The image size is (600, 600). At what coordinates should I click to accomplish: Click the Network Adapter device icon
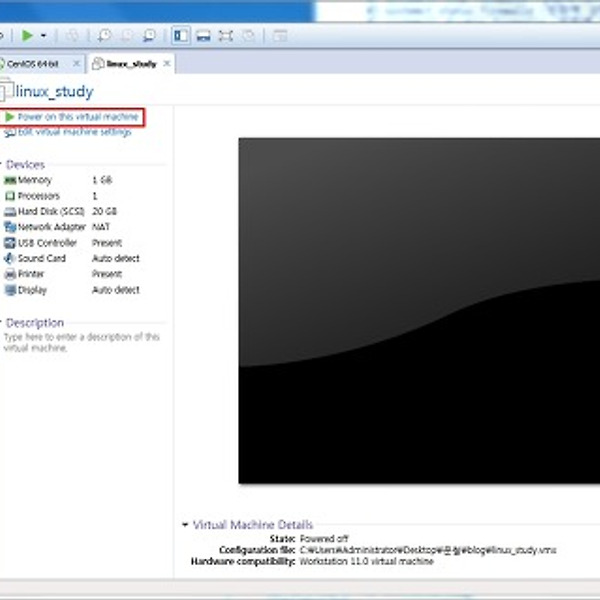[x=10, y=227]
